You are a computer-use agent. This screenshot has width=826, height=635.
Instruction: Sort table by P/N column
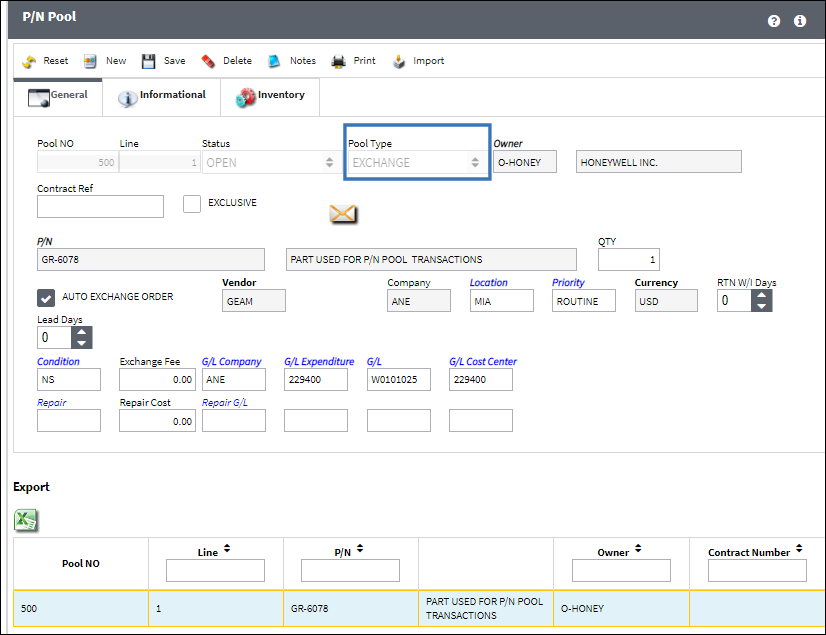(x=360, y=549)
